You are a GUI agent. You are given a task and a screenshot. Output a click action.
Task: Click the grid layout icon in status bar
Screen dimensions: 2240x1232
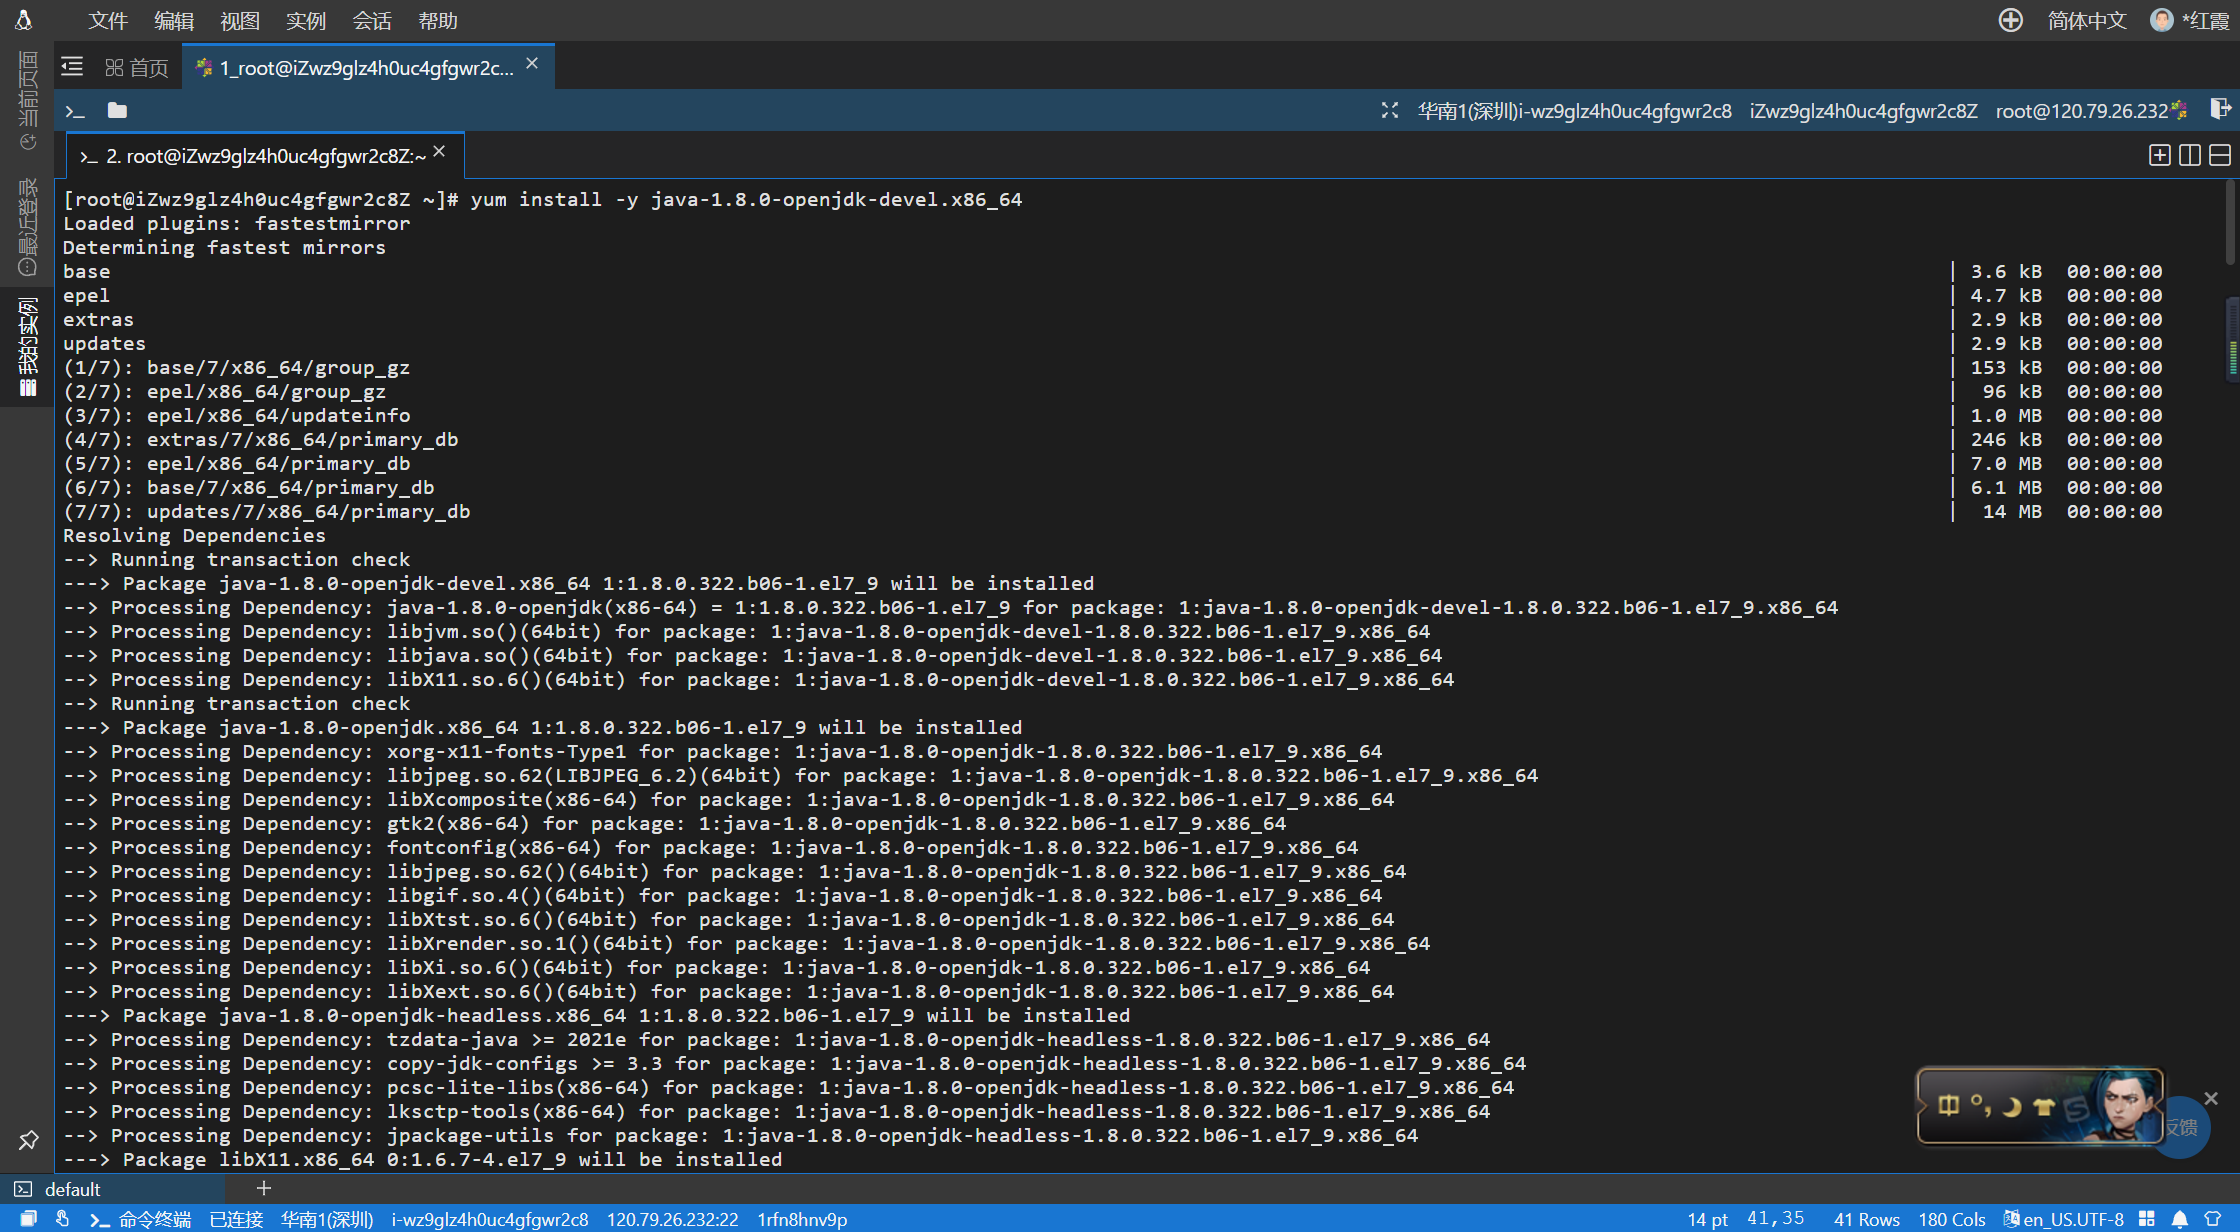click(2147, 1219)
